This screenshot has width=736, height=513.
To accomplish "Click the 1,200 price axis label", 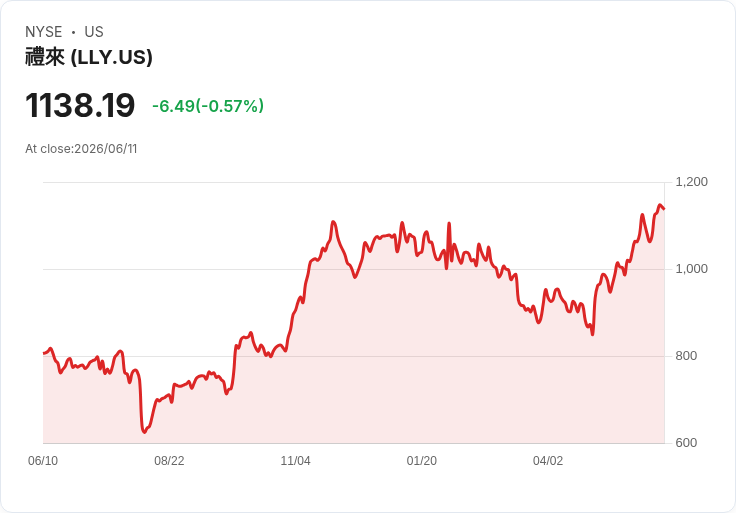I will pyautogui.click(x=691, y=182).
